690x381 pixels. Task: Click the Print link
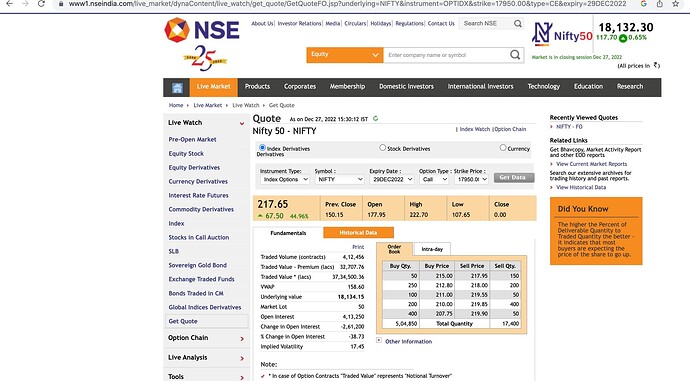[358, 247]
